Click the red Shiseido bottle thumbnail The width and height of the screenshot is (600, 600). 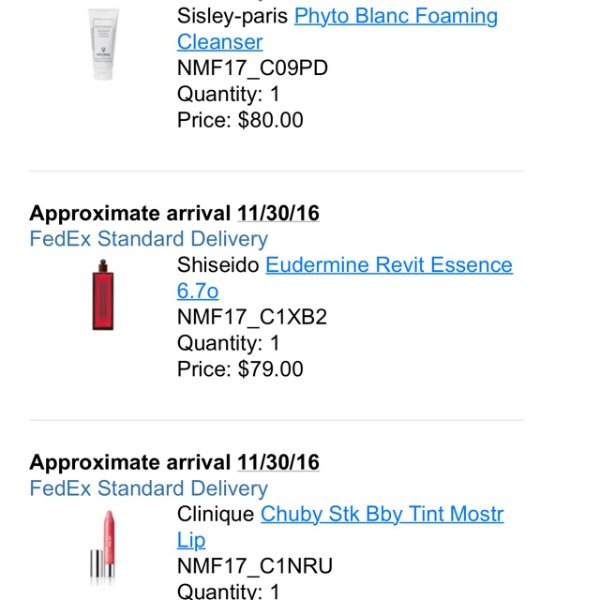click(103, 295)
